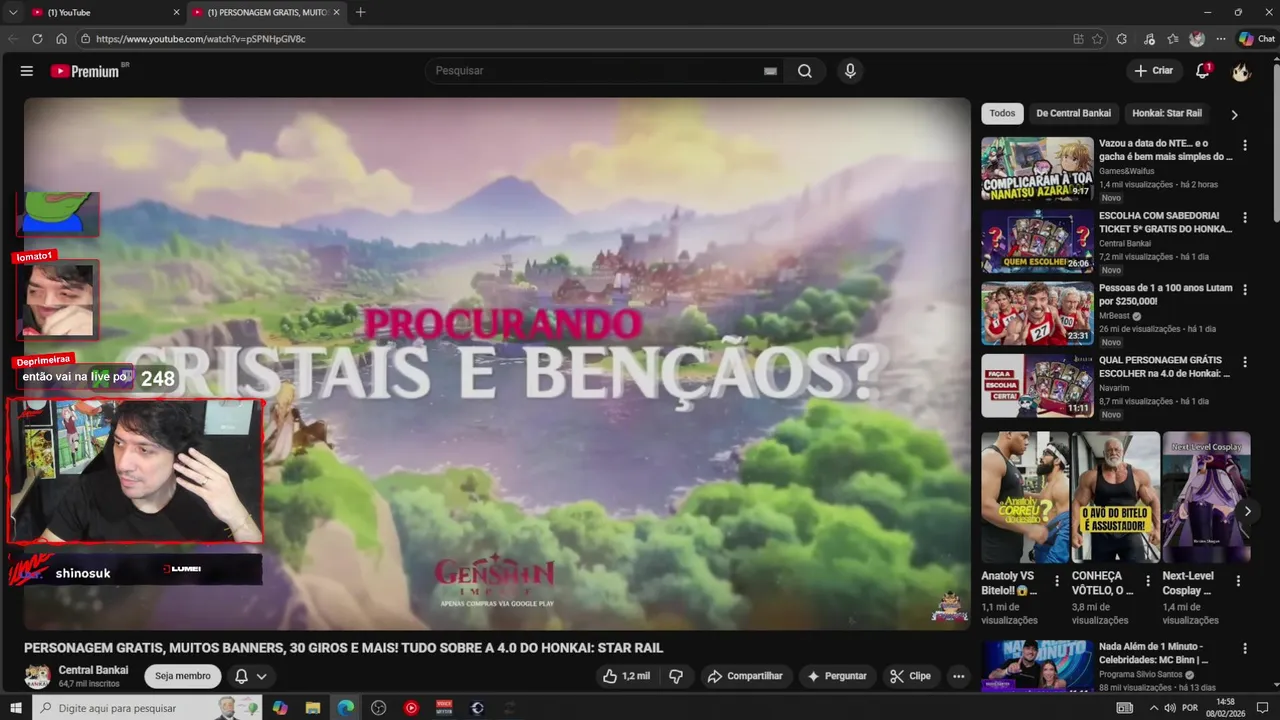
Task: Open options for CONHEÇA VÔTELO short
Action: (1148, 581)
